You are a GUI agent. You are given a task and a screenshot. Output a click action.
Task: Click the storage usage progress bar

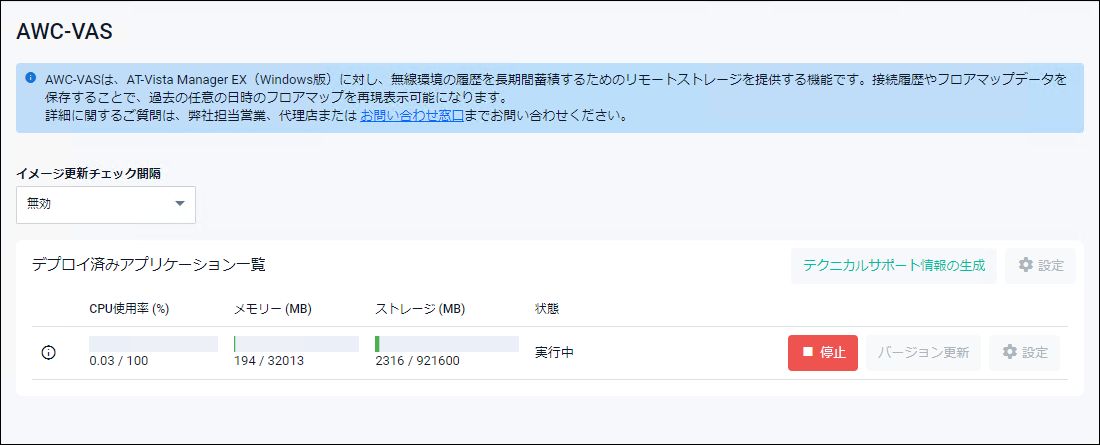pos(447,344)
